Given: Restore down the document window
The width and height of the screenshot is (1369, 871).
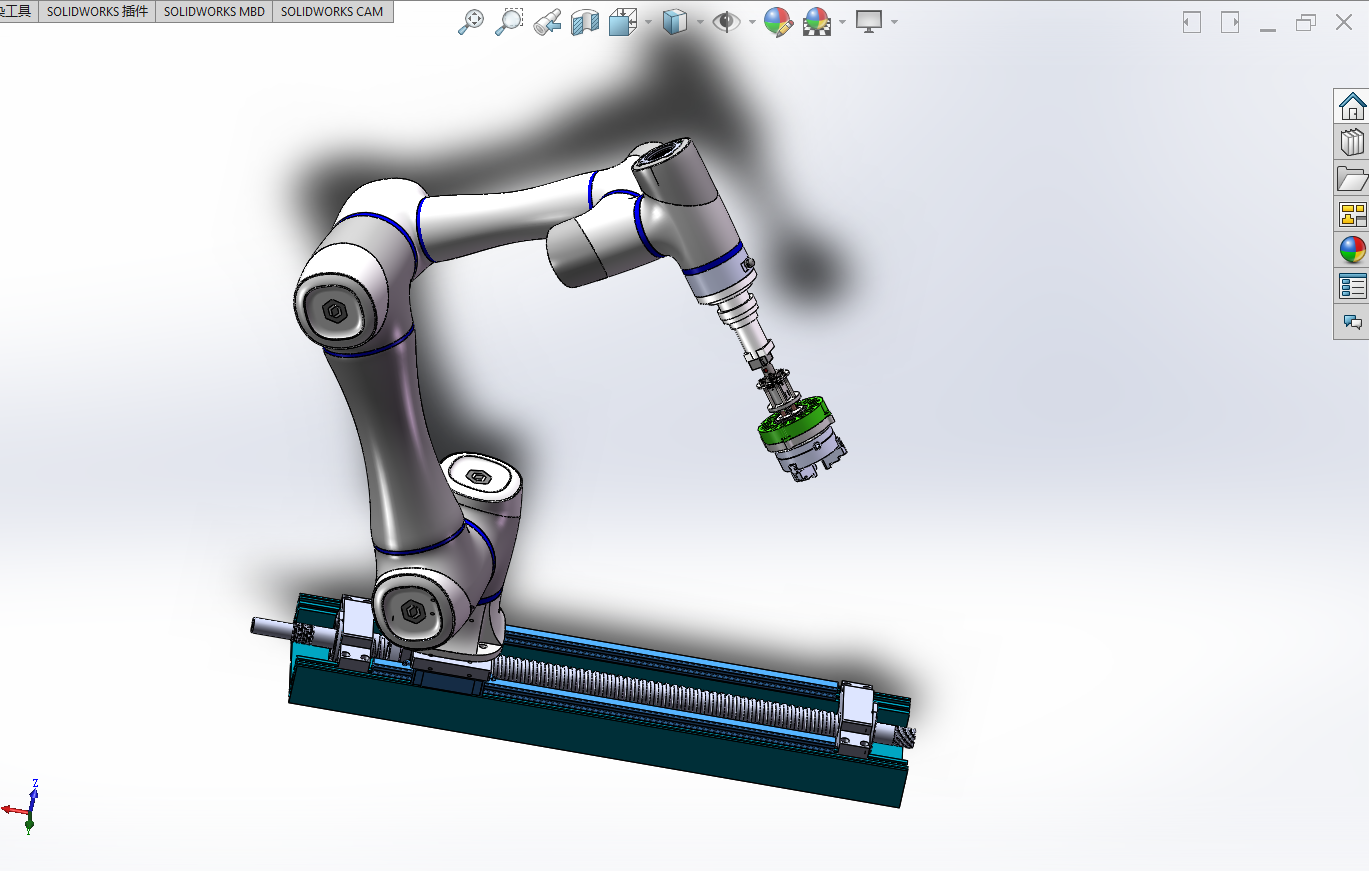Looking at the screenshot, I should pos(1306,22).
